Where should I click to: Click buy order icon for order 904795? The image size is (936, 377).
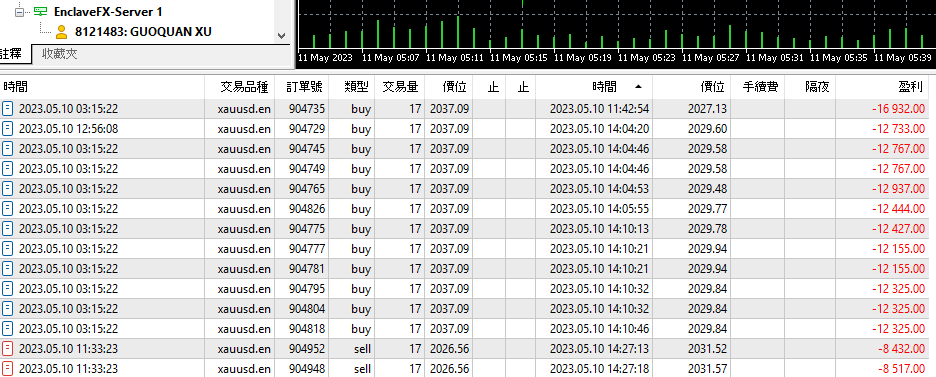(x=8, y=289)
